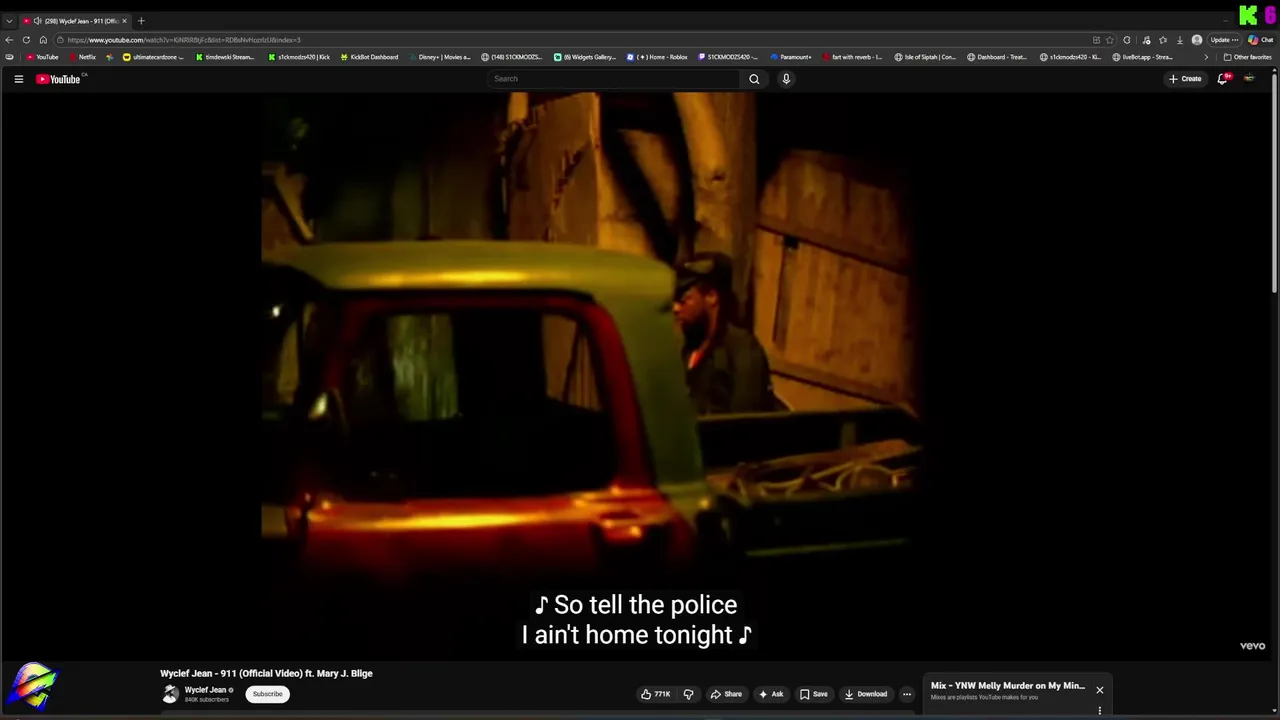Open the browser profile avatar
The height and width of the screenshot is (720, 1280).
point(1197,40)
